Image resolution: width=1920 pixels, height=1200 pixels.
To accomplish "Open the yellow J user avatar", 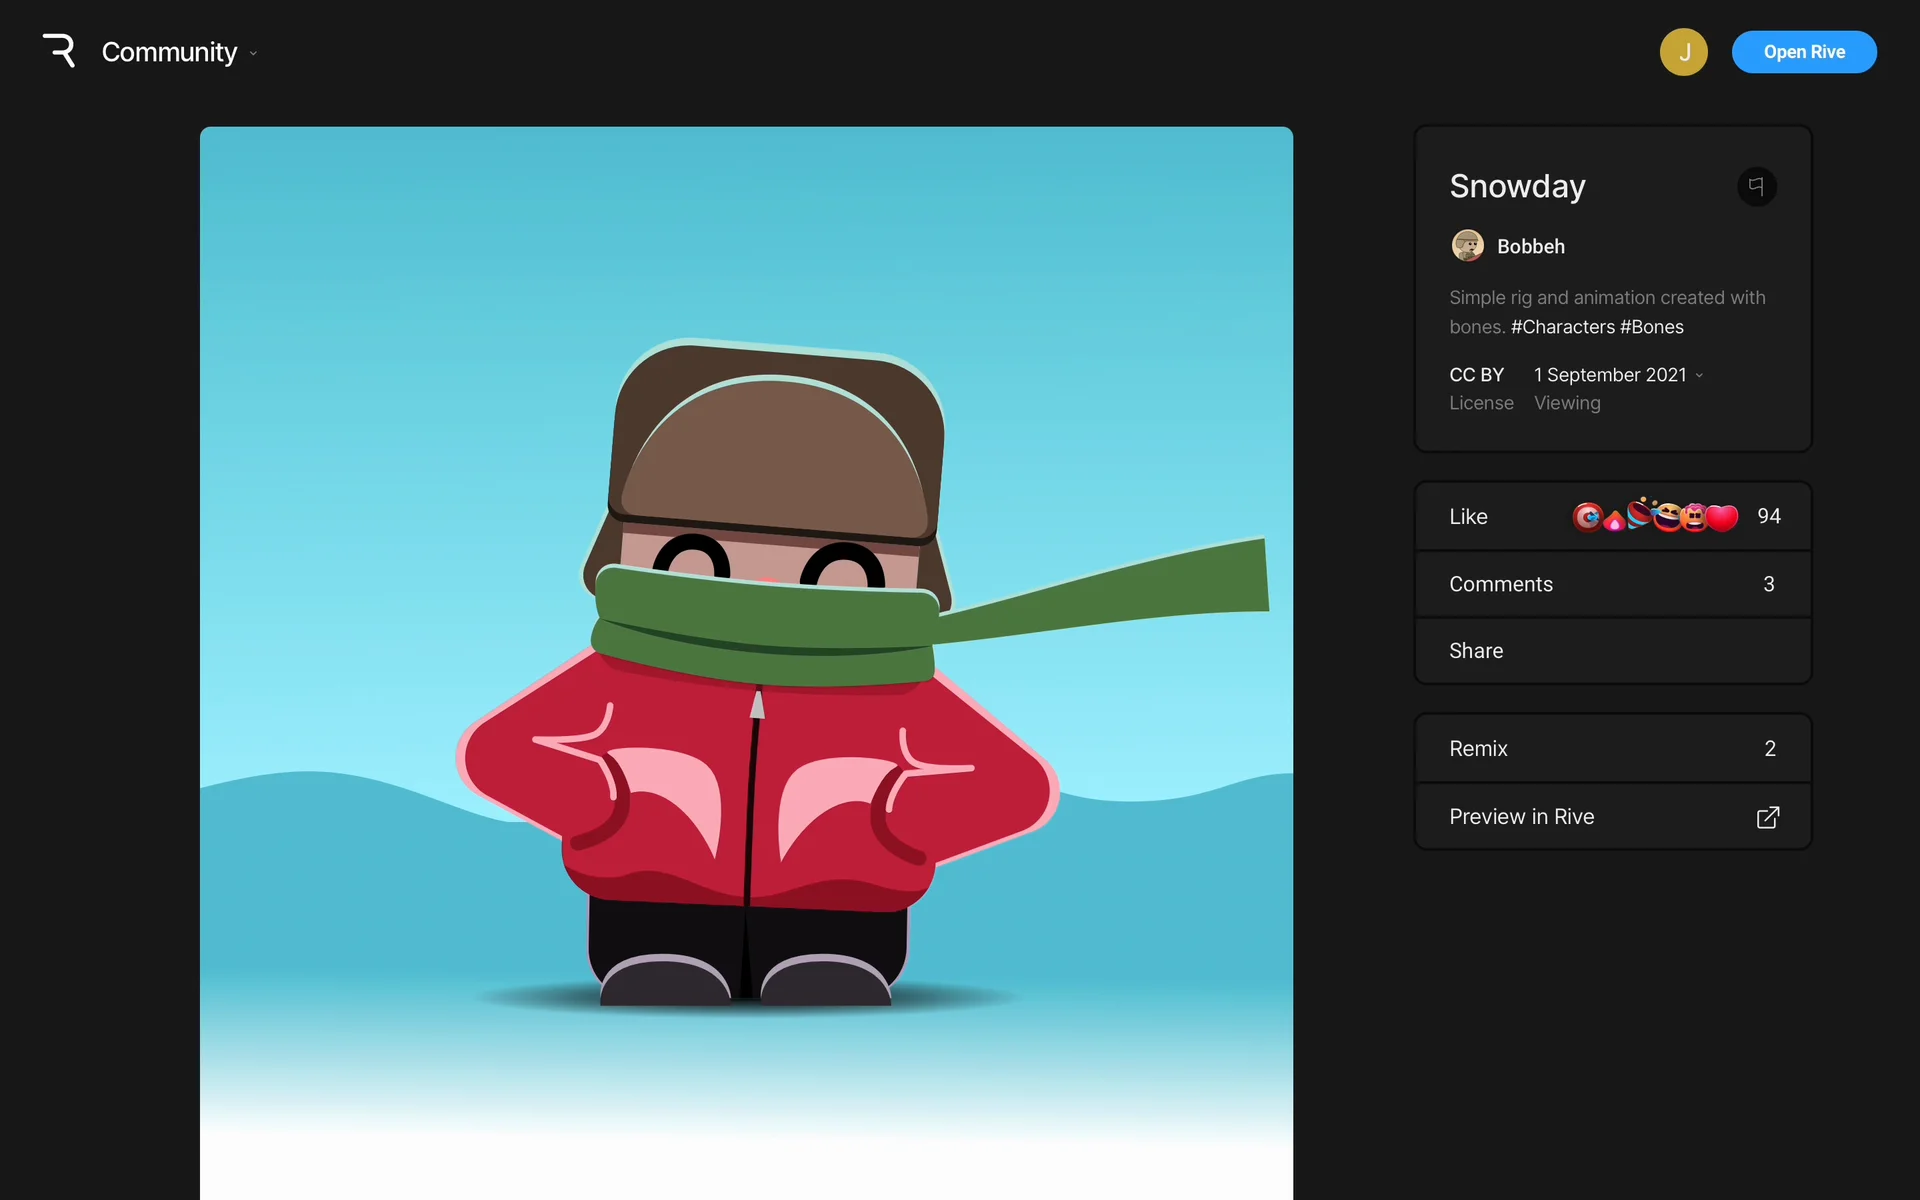I will click(x=1683, y=52).
